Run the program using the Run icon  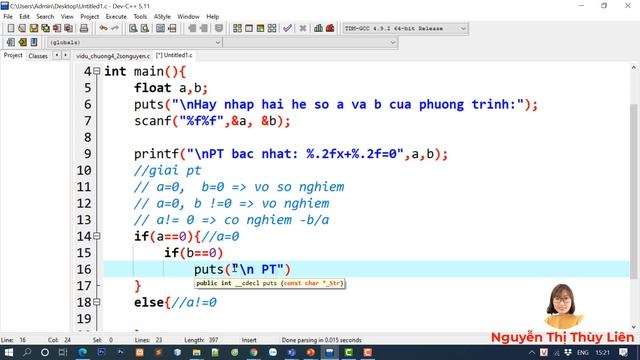coord(249,28)
